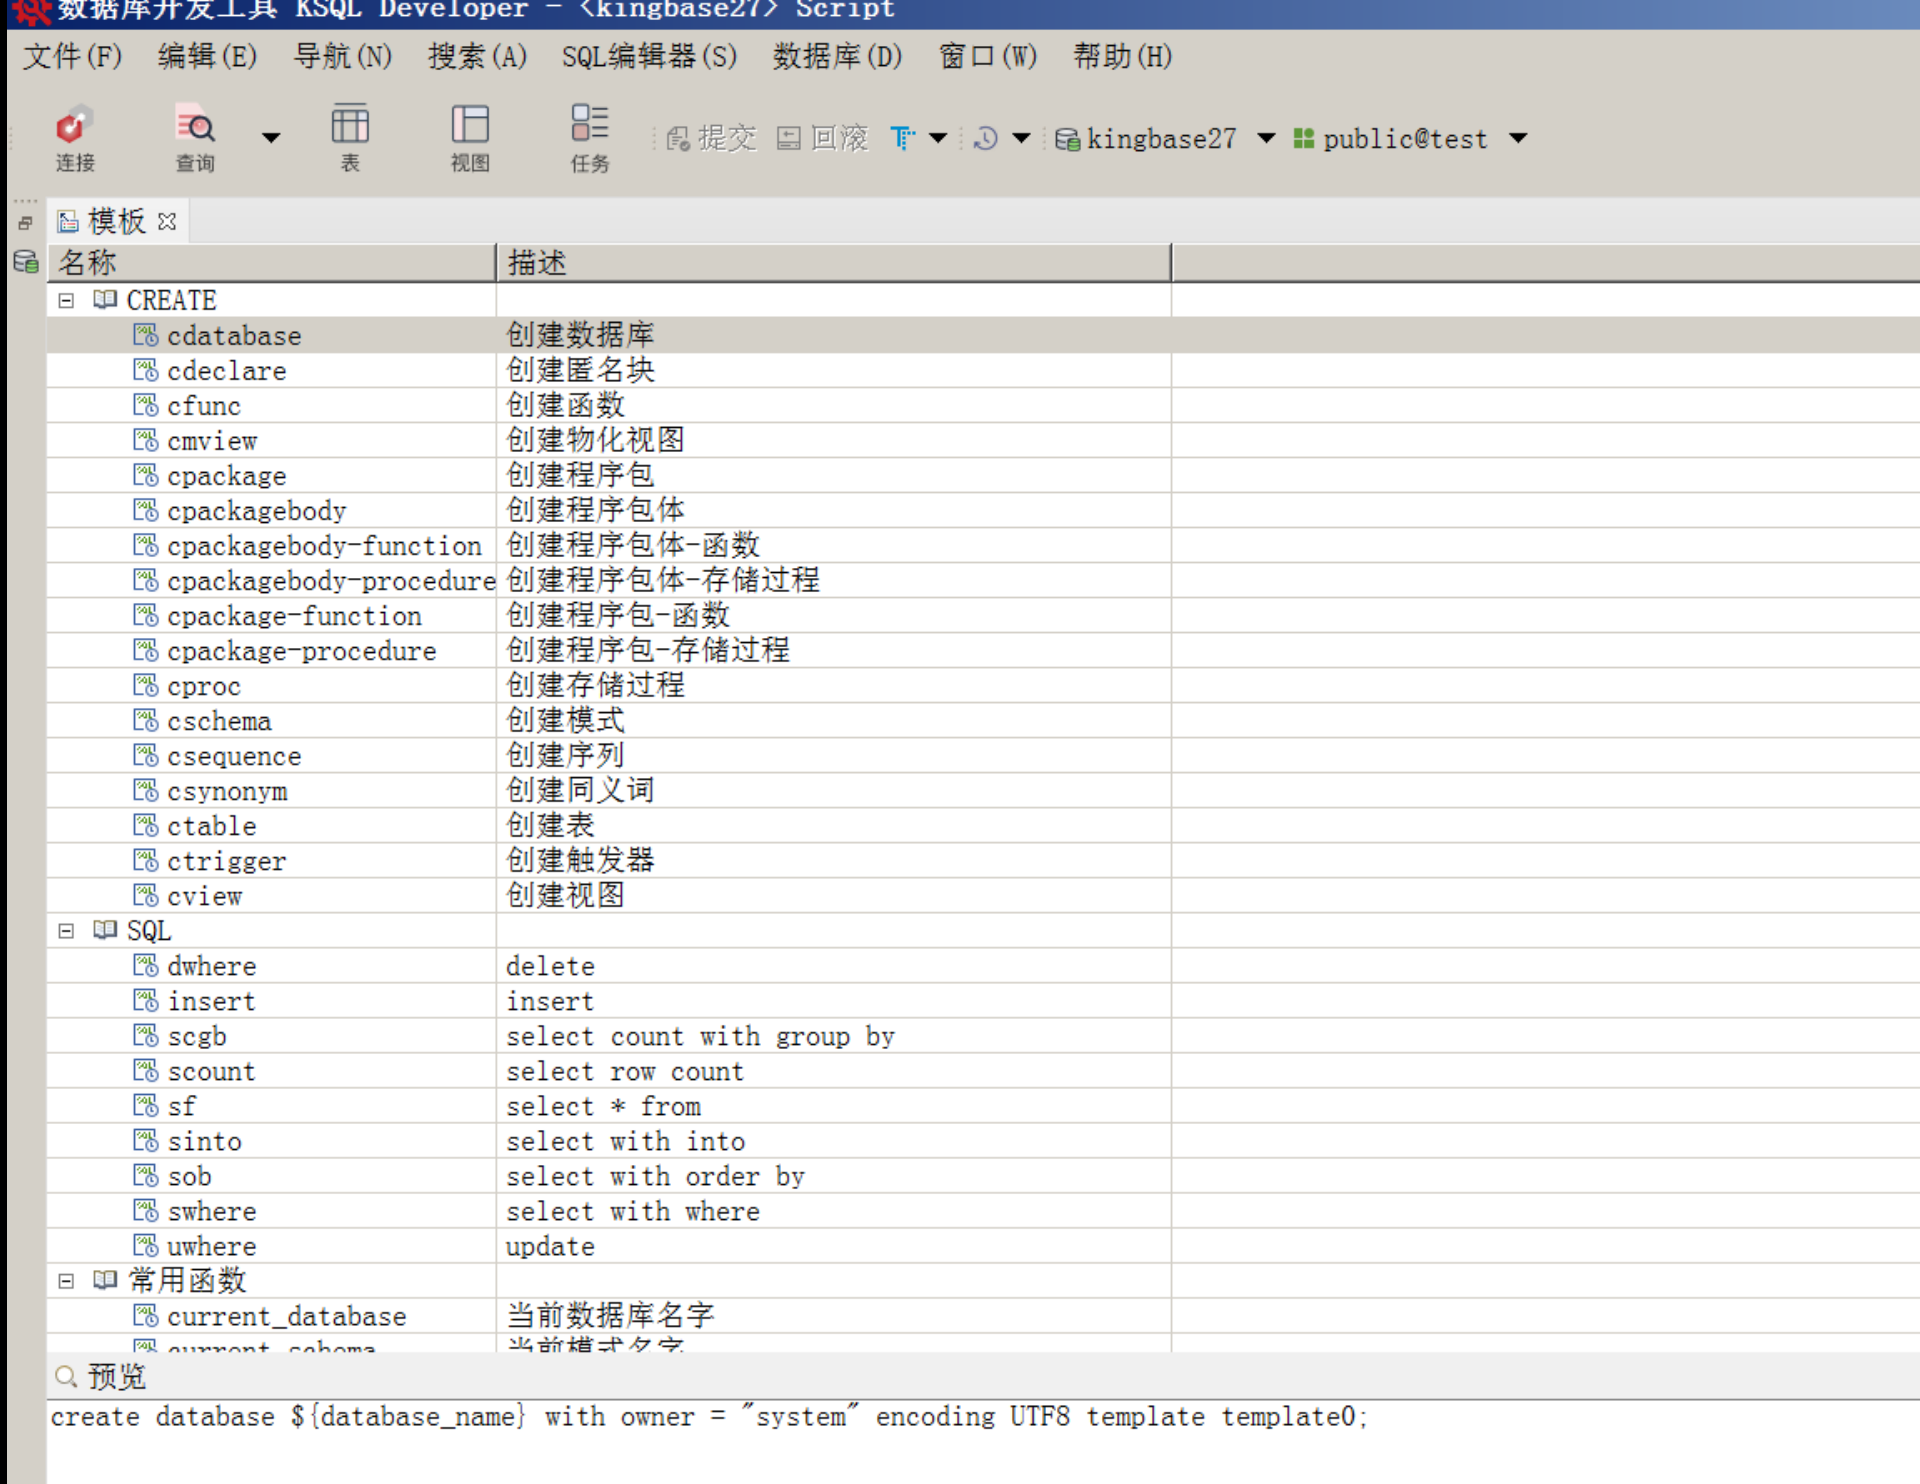Collapse the SQL template group
1920x1484 pixels.
coord(66,931)
